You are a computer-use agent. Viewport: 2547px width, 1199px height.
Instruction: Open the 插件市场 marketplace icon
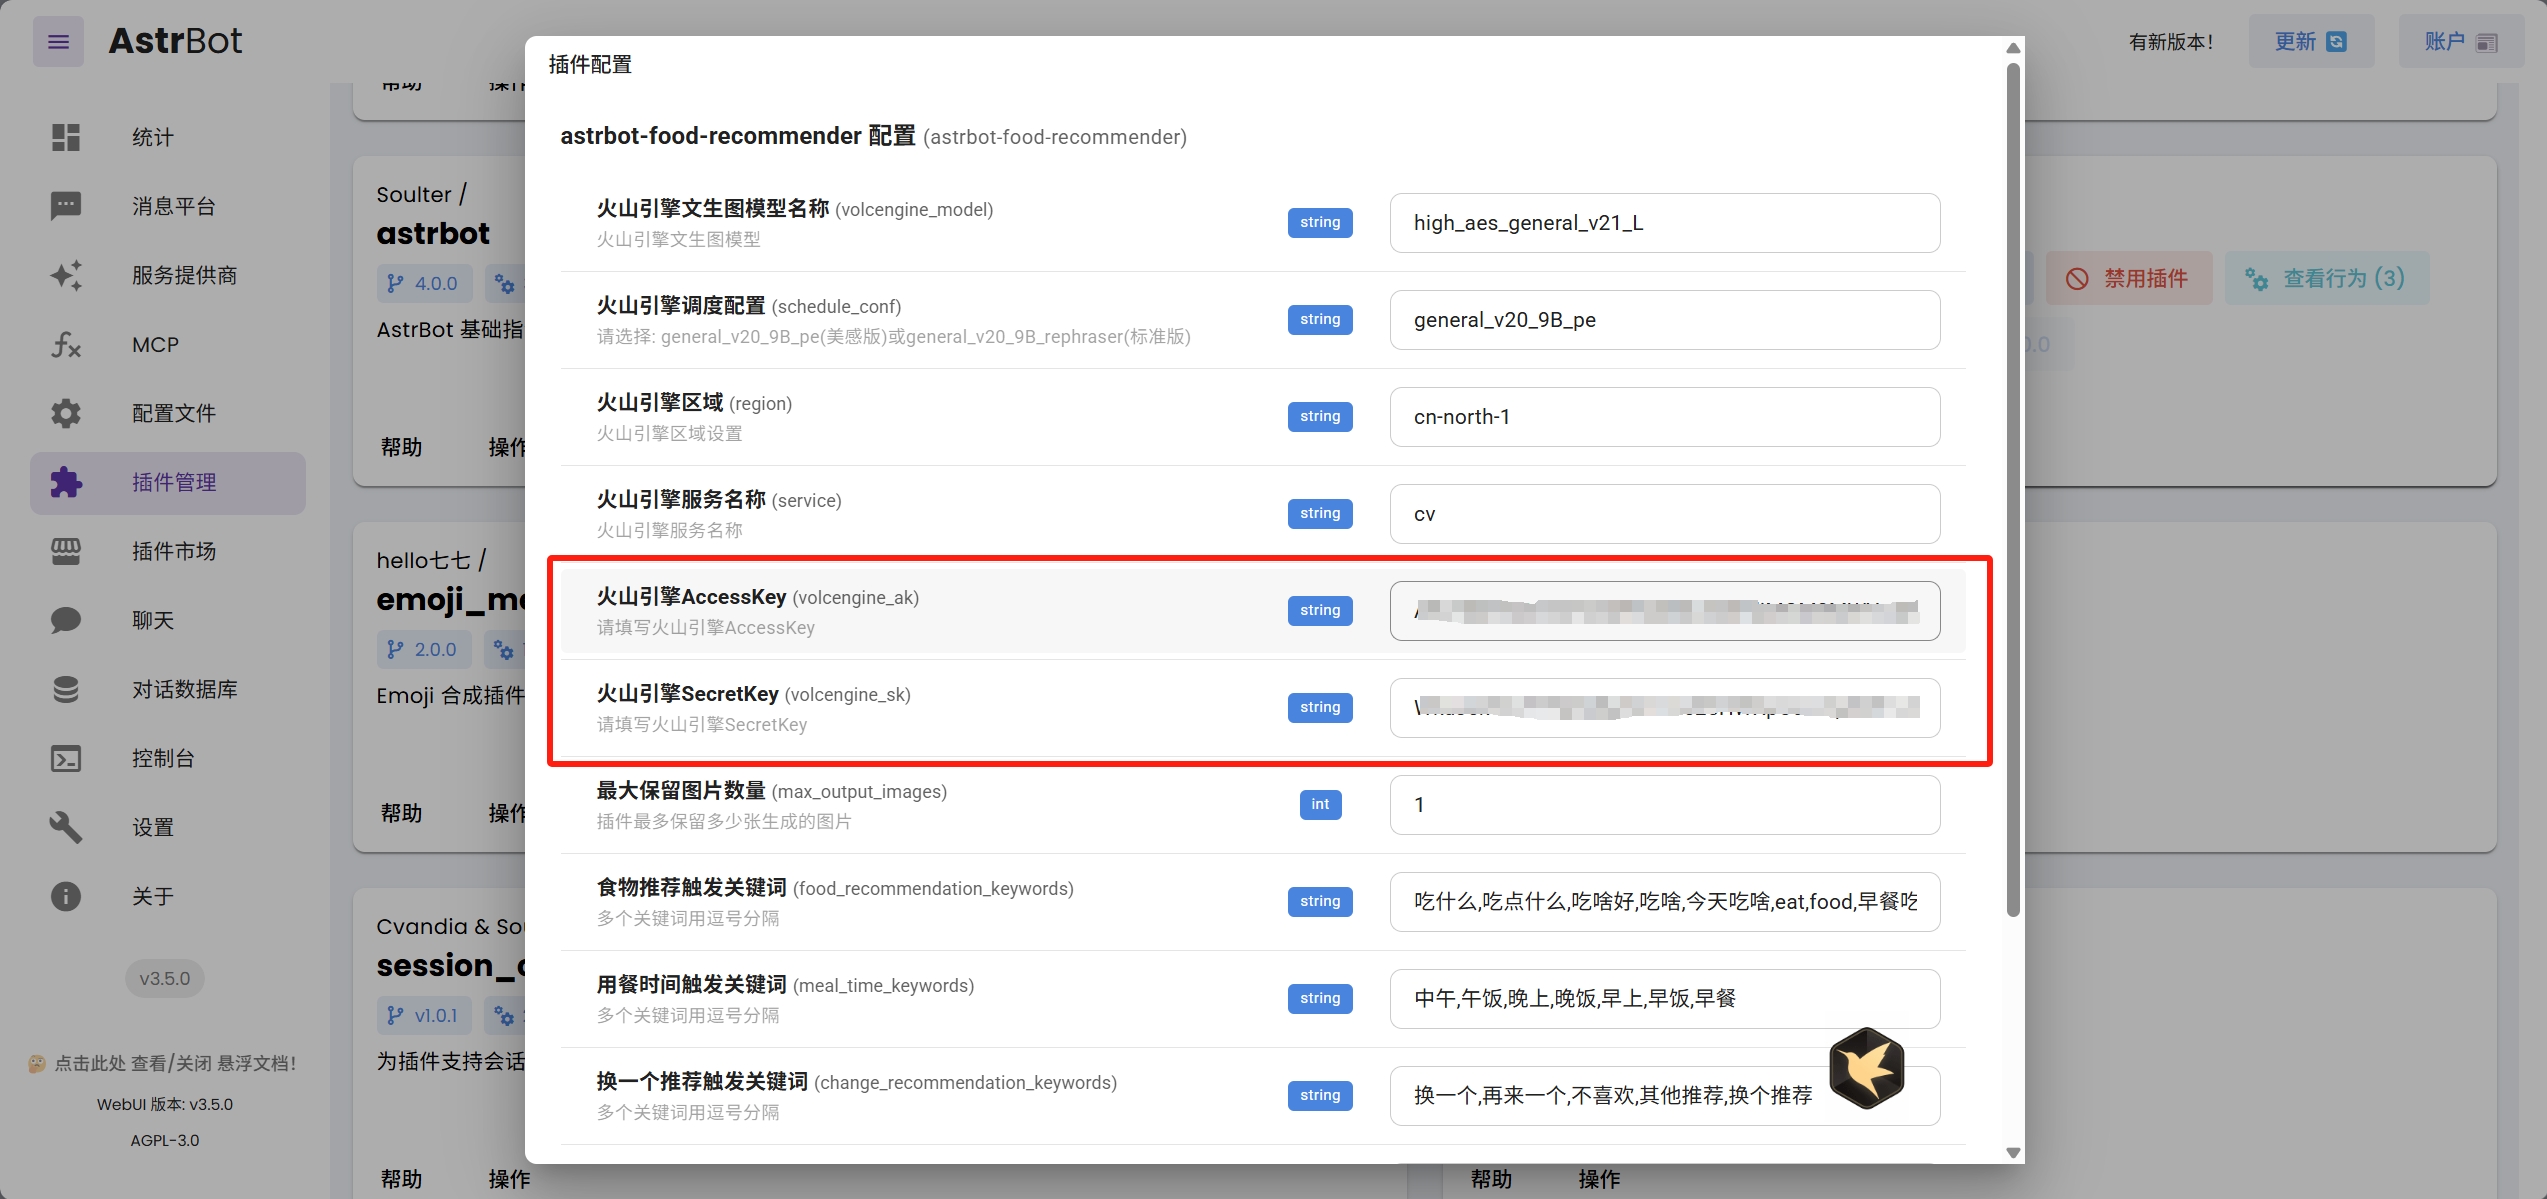click(x=65, y=551)
